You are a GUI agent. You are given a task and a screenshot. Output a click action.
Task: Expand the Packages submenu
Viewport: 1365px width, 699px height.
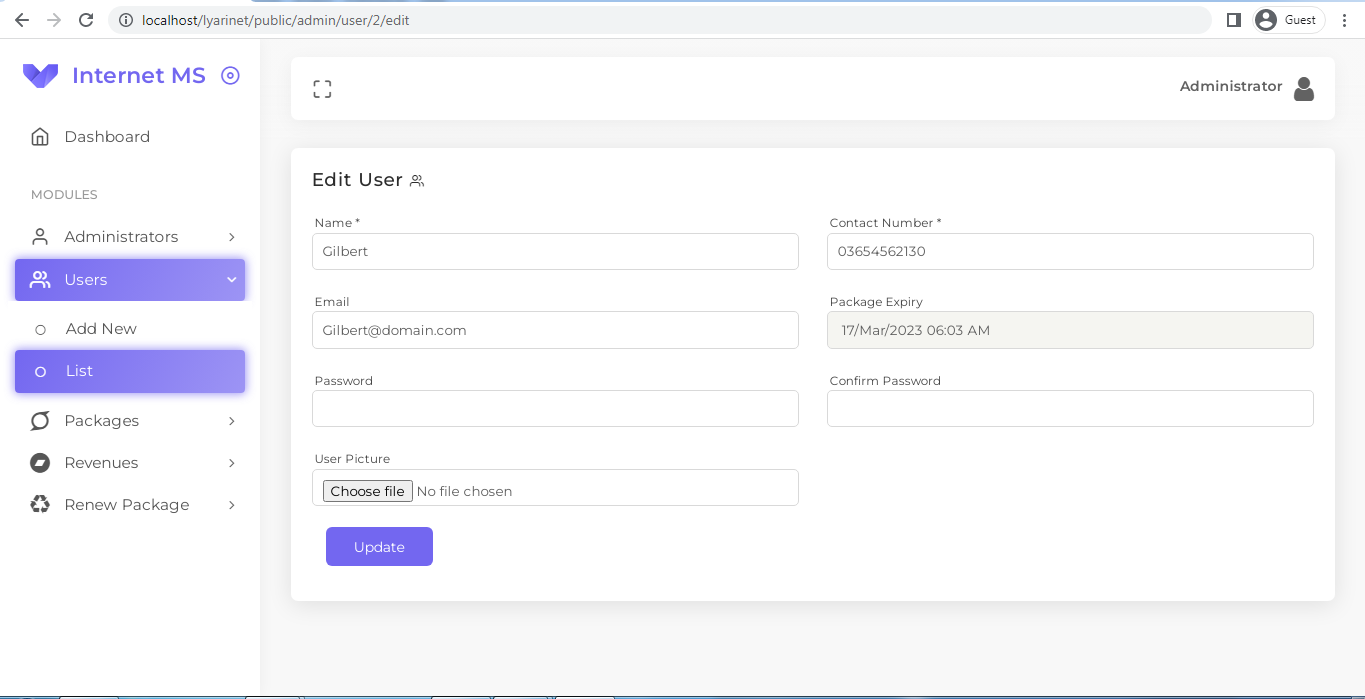[x=232, y=421]
